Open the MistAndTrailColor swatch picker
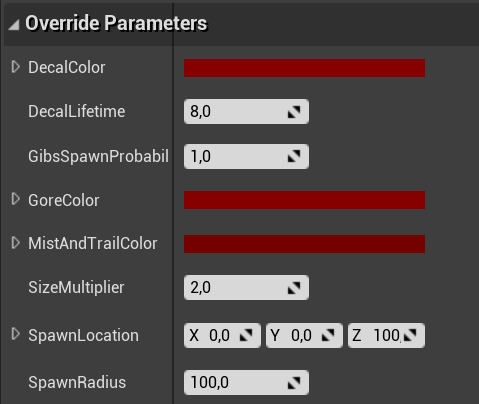The width and height of the screenshot is (479, 404). (304, 244)
